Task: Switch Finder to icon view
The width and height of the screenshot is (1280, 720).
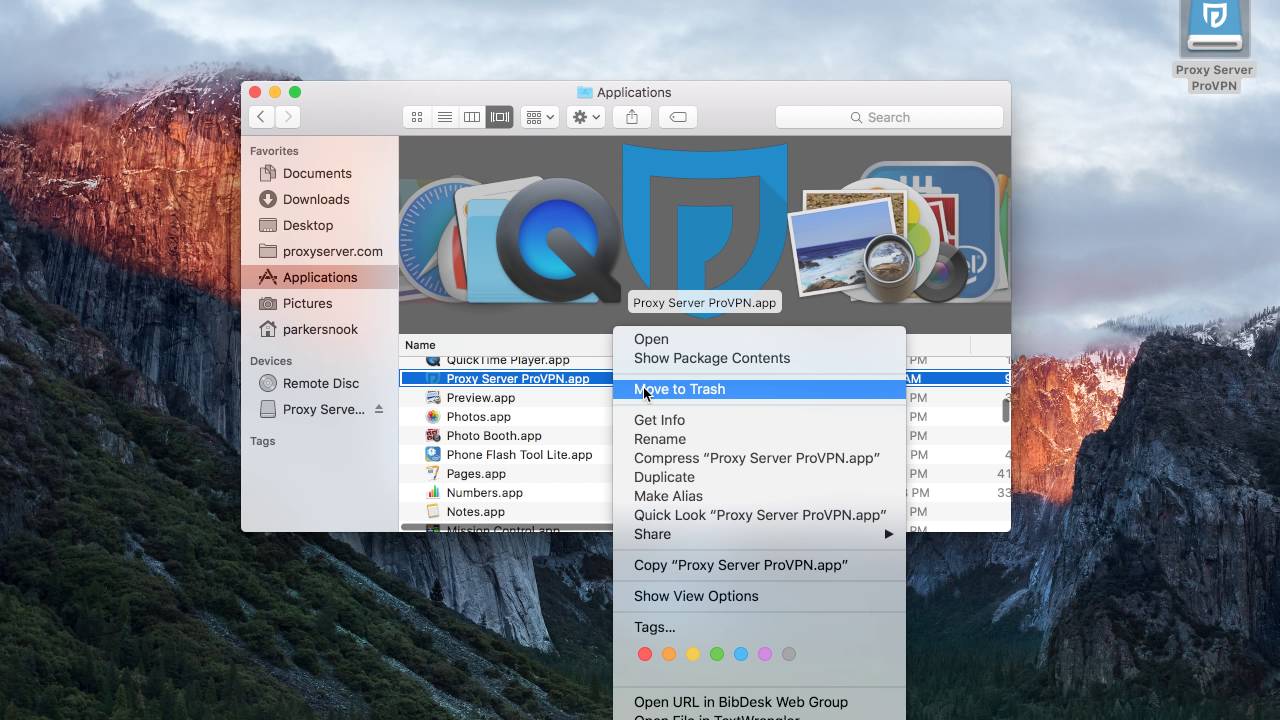Action: point(417,117)
